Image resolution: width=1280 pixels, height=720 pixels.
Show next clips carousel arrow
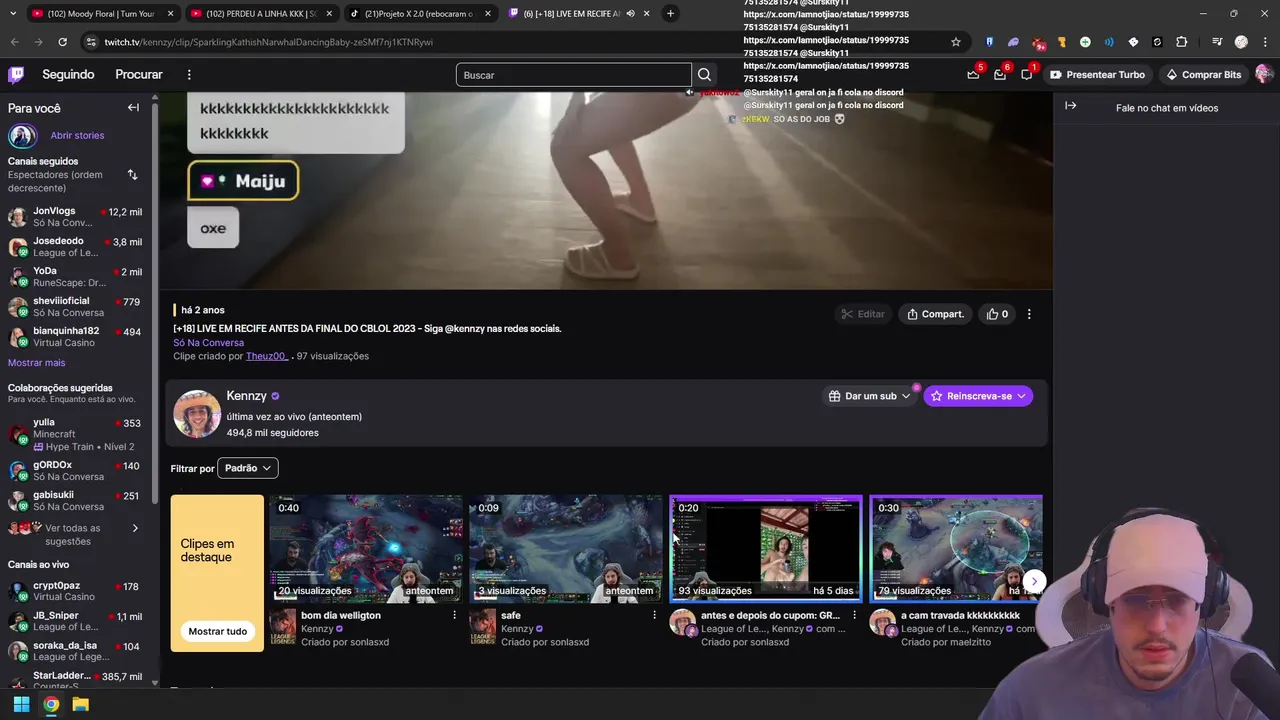pos(1034,581)
